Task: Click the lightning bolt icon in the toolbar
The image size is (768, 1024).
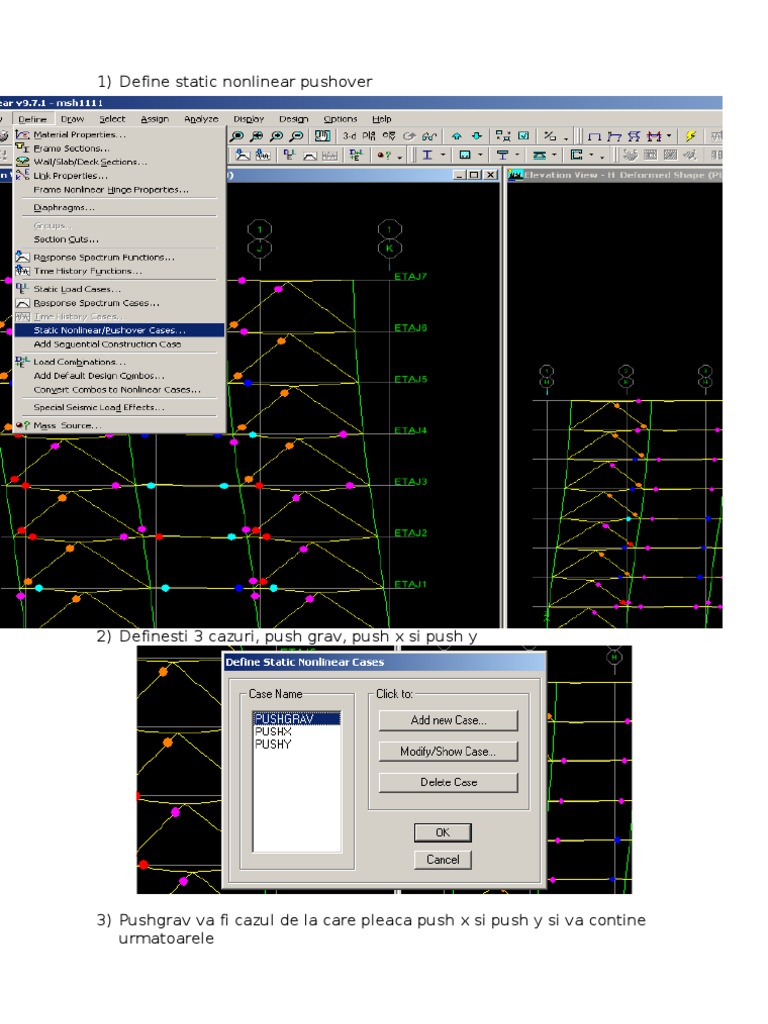Action: 690,136
